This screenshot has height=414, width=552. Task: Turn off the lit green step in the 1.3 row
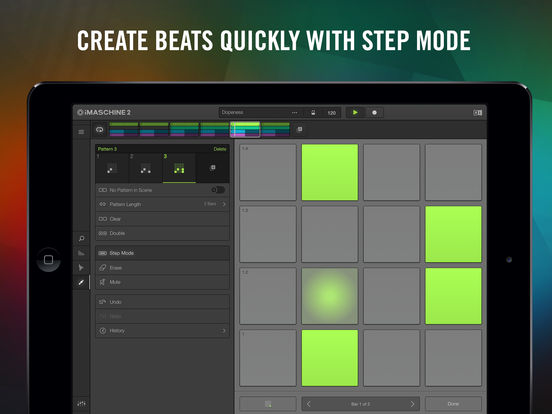[x=453, y=234]
